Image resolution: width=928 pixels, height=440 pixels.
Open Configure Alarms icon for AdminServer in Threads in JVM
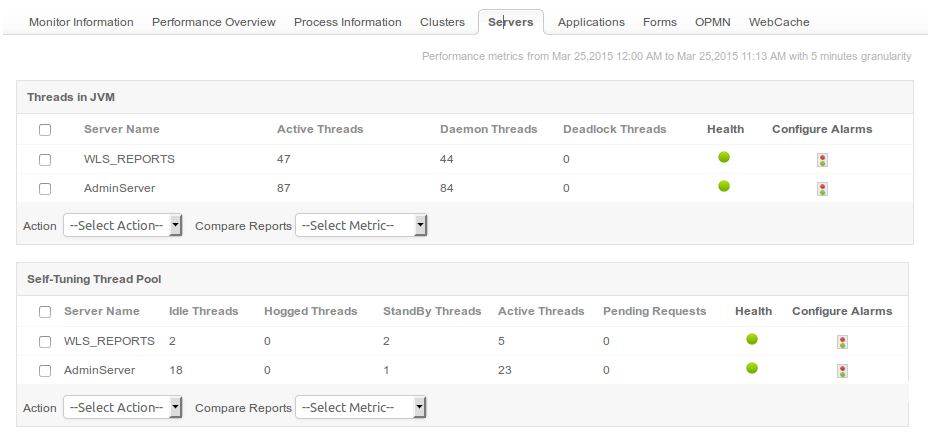click(822, 188)
